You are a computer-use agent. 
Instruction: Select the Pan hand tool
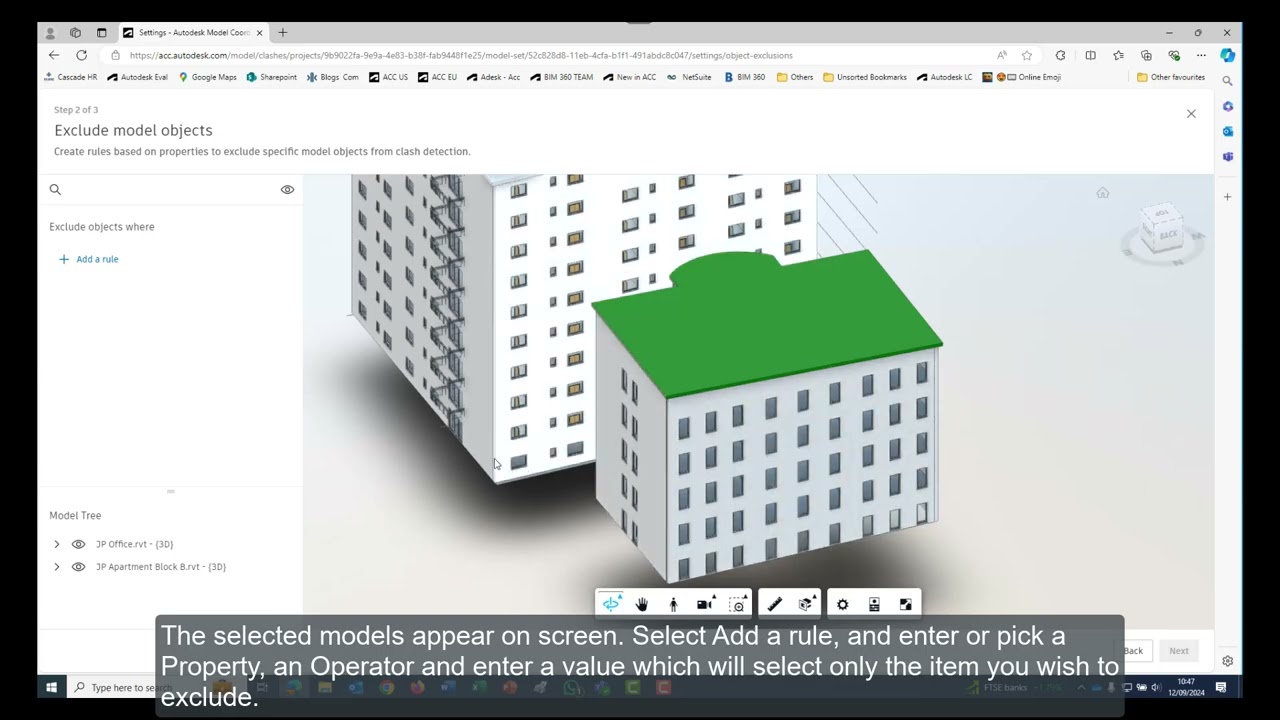point(642,604)
